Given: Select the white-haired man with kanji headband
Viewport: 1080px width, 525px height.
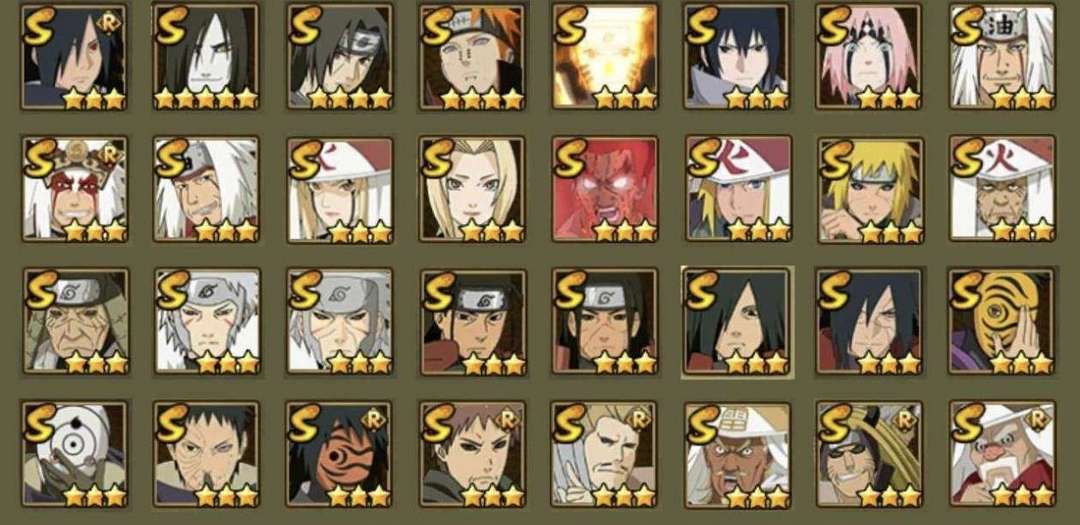Looking at the screenshot, I should click(1001, 56).
